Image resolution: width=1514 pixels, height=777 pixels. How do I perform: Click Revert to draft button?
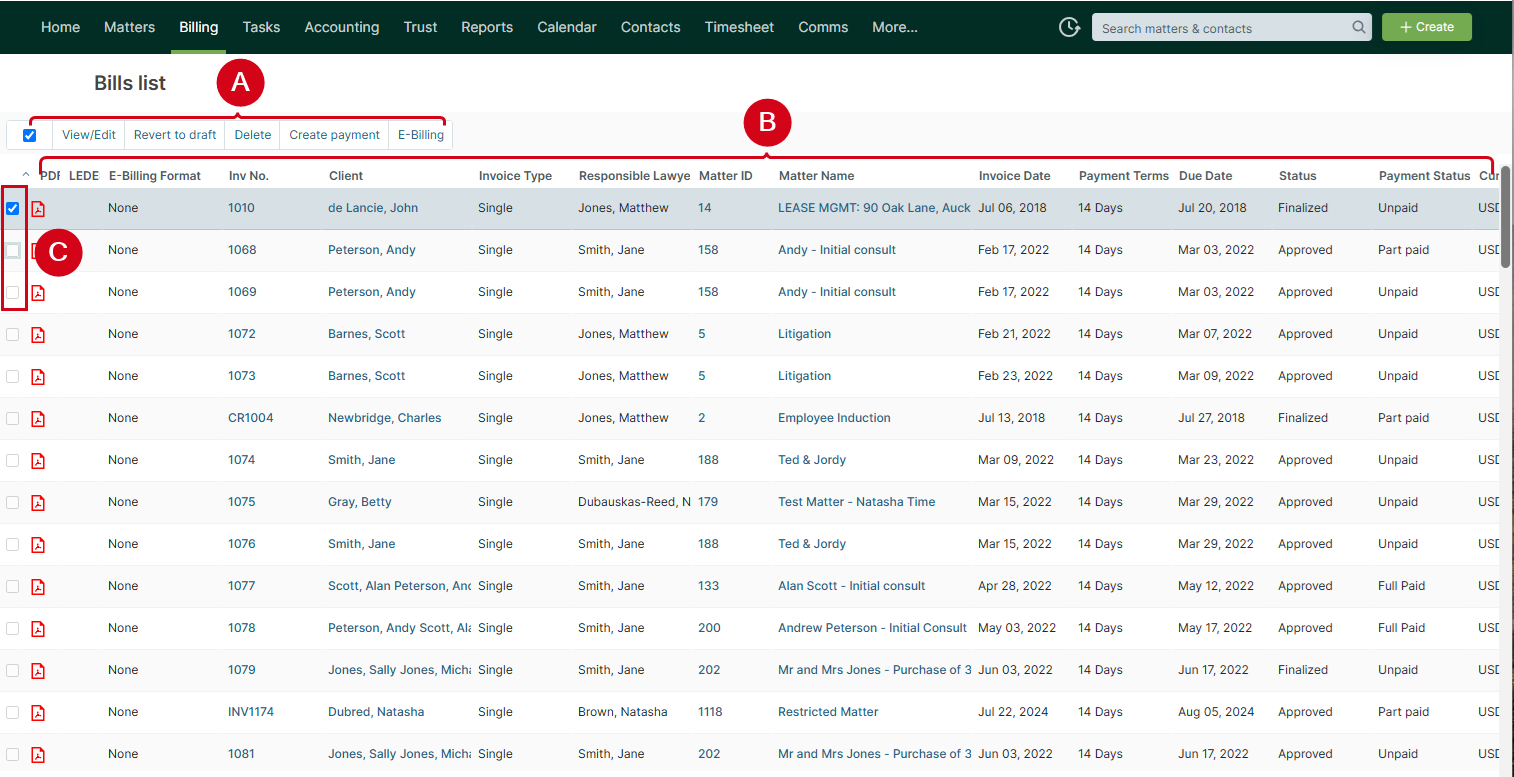pos(175,135)
